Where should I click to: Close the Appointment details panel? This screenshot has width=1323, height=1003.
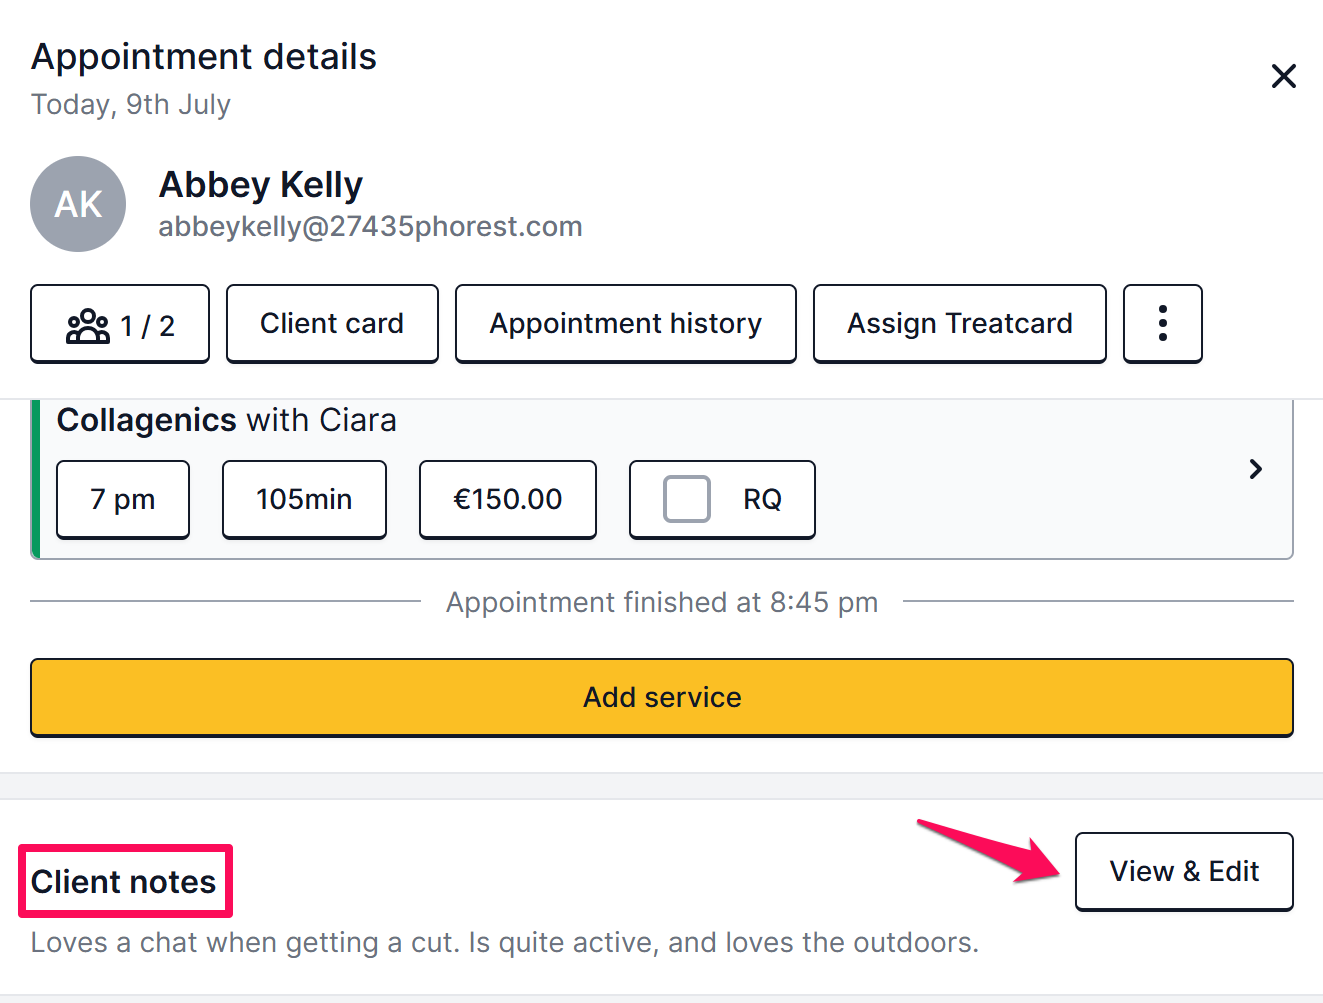pos(1283,76)
